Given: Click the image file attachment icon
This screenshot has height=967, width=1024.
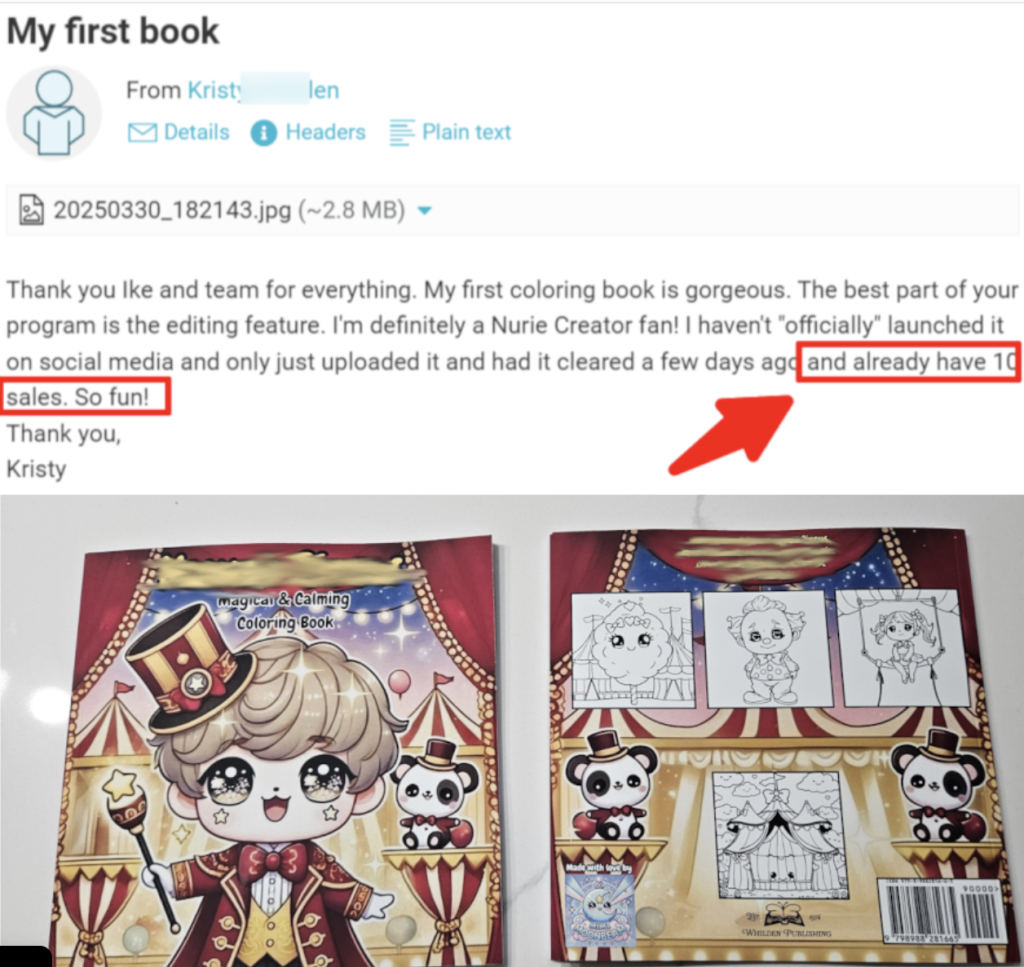Looking at the screenshot, I should coord(31,210).
